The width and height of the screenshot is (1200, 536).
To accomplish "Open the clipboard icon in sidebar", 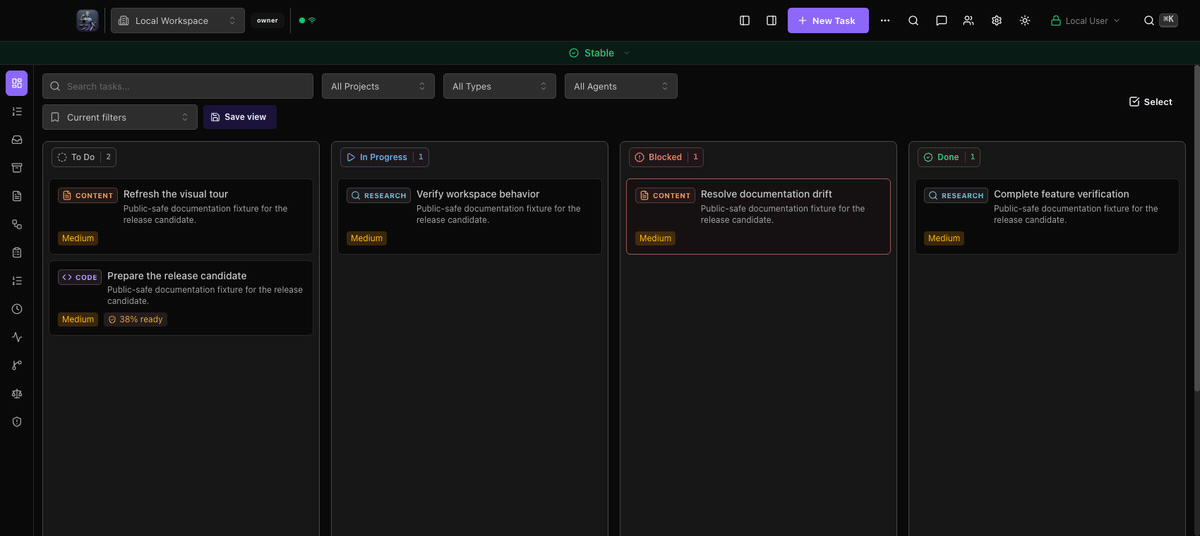I will click(x=17, y=252).
